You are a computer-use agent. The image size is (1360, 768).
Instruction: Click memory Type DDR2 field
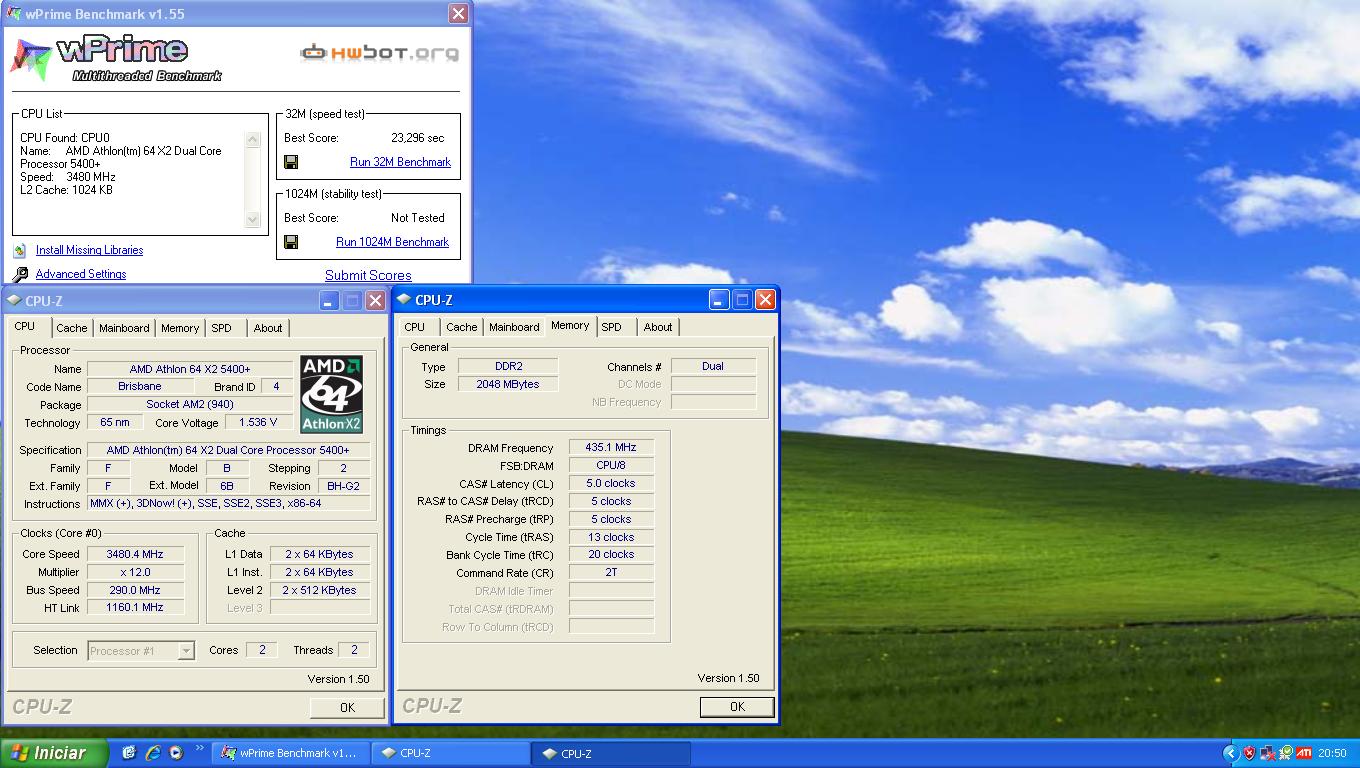tap(509, 366)
